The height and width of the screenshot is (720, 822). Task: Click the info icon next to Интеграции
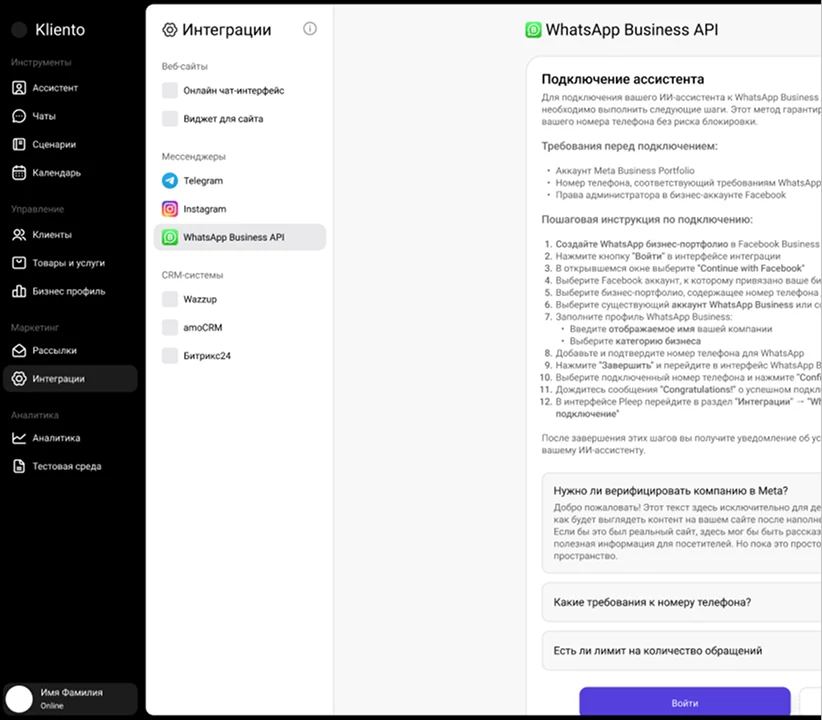point(310,29)
